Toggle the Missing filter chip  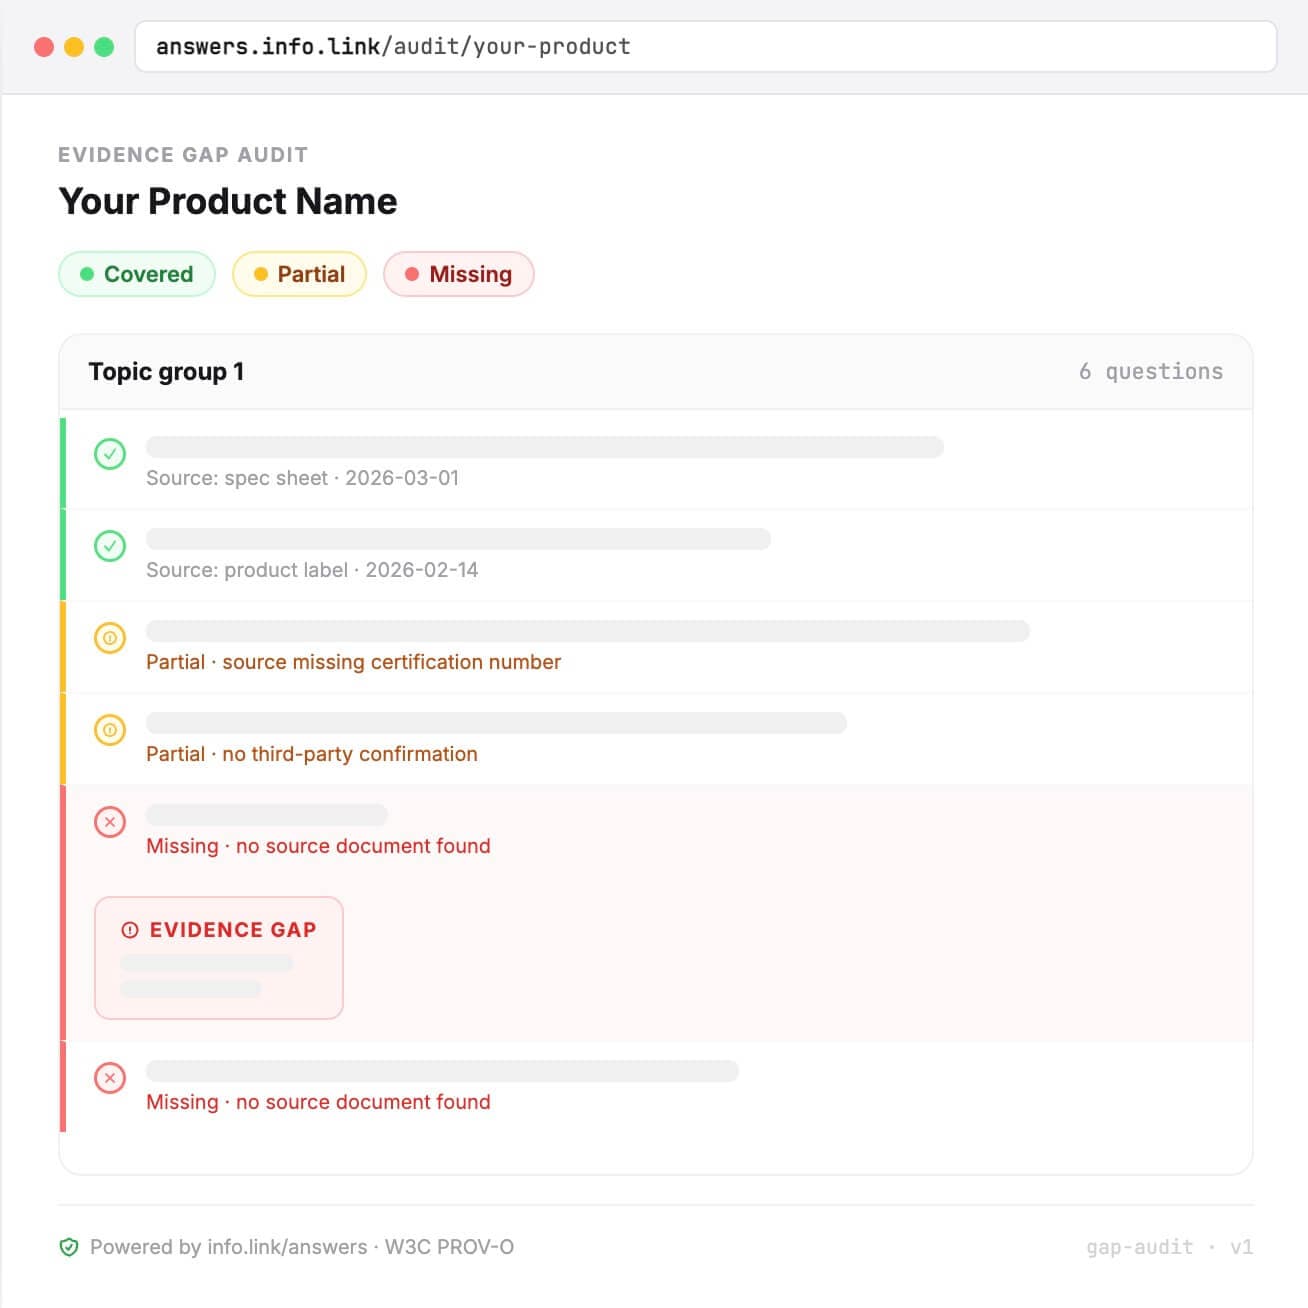pos(459,274)
